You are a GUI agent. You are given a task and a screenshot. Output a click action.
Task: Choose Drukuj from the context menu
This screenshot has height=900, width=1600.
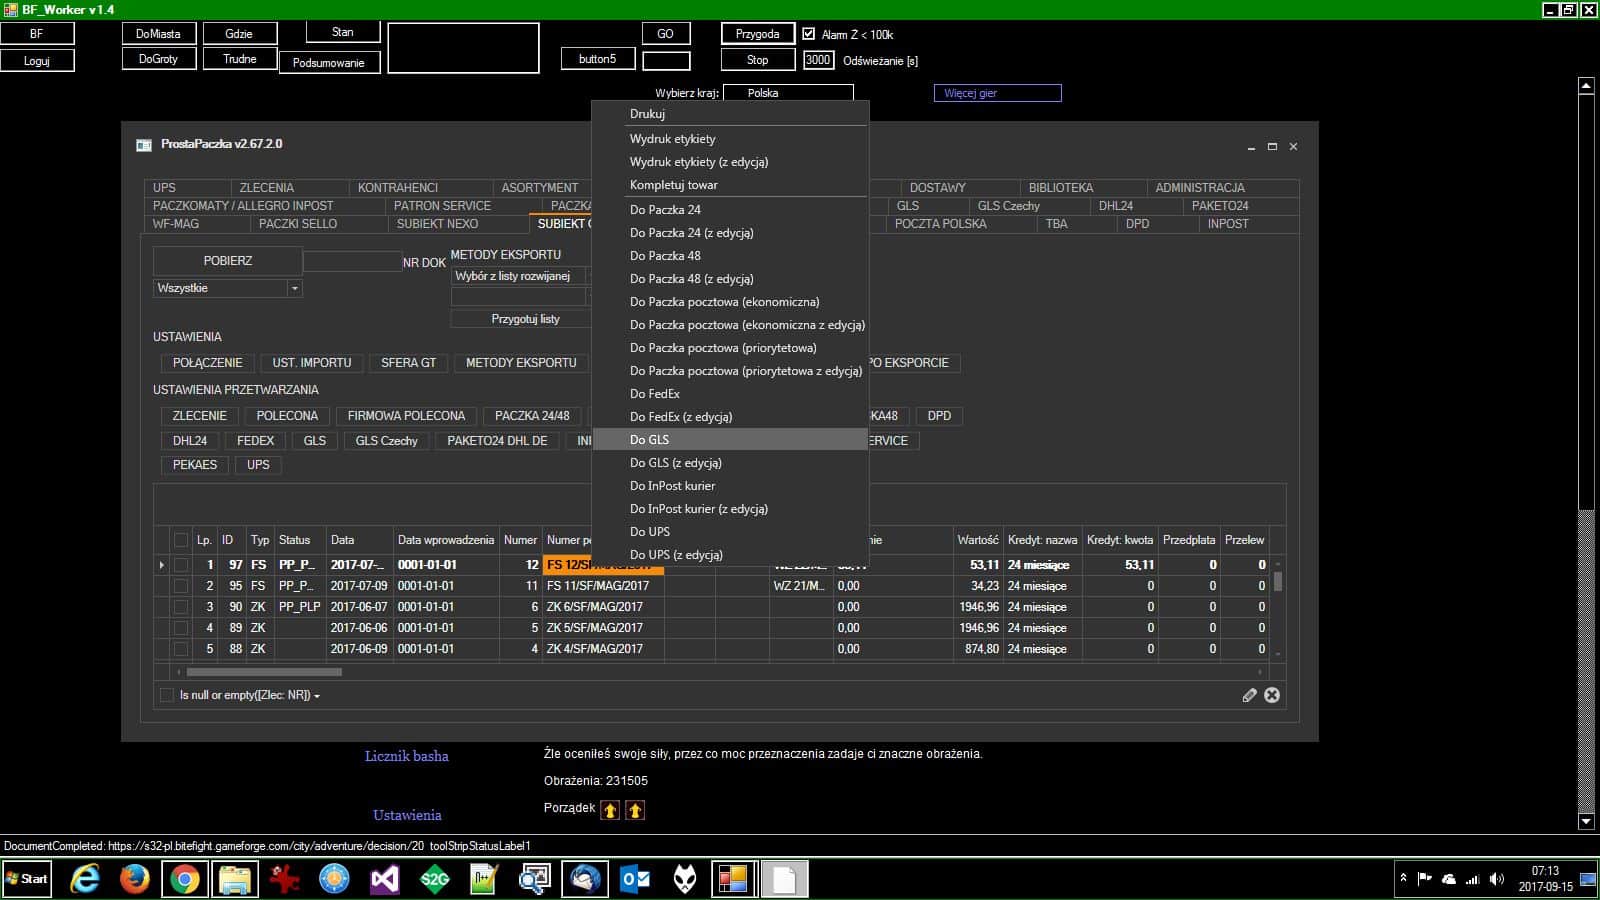pyautogui.click(x=730, y=114)
